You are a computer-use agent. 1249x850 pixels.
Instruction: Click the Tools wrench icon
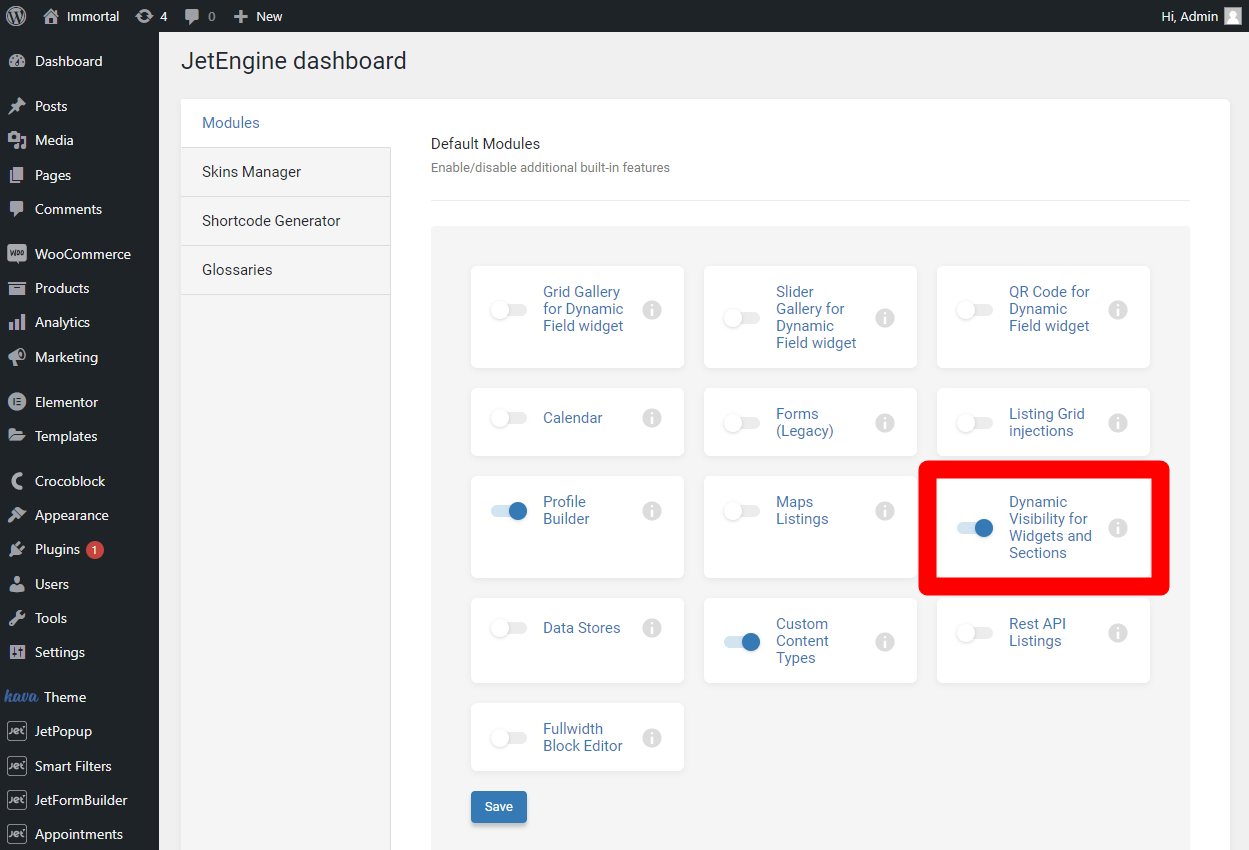17,618
